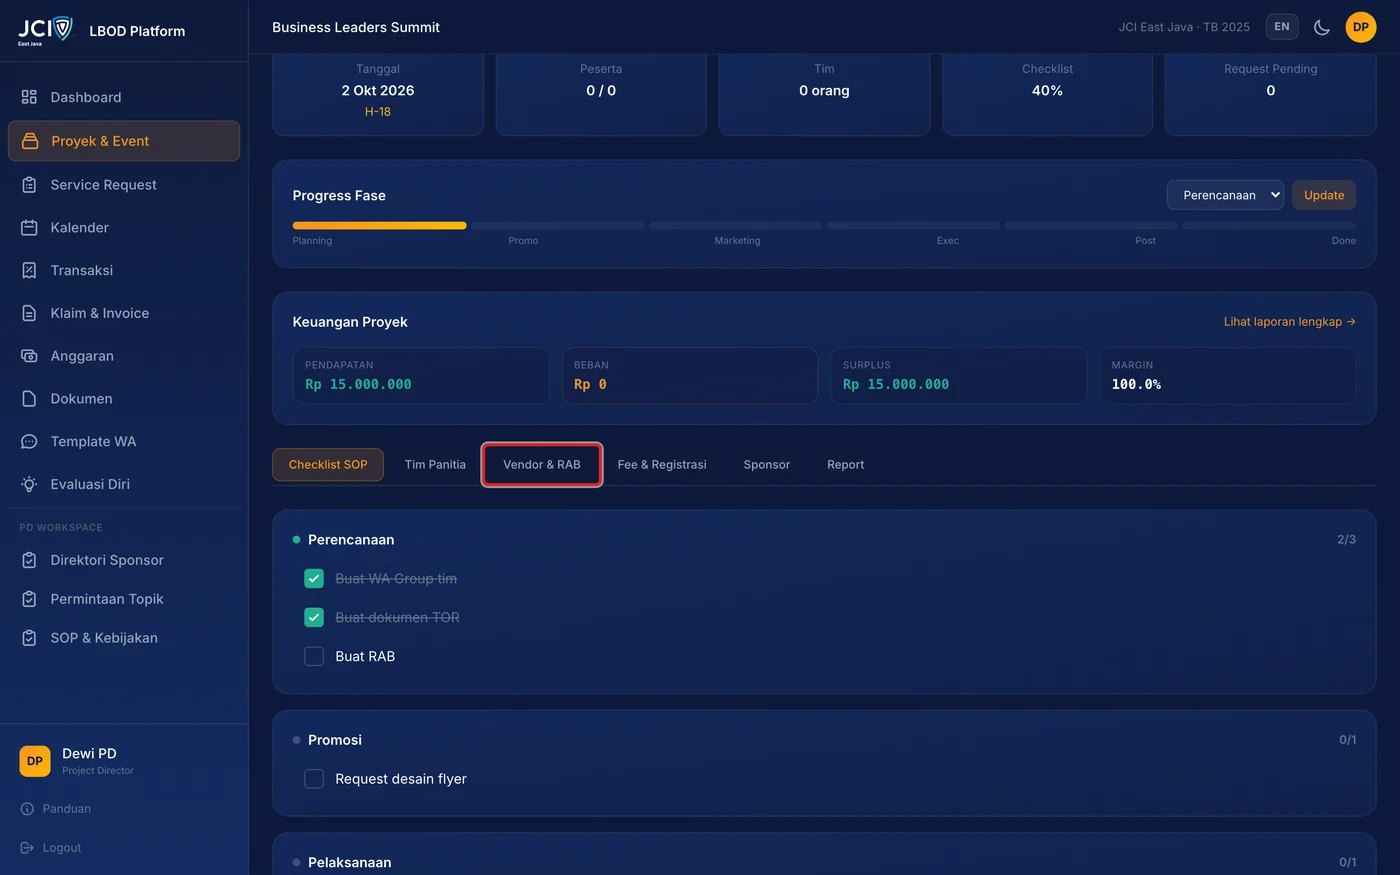Screen dimensions: 1400x875
Task: Click the Service Request clipboard icon
Action: click(x=29, y=185)
